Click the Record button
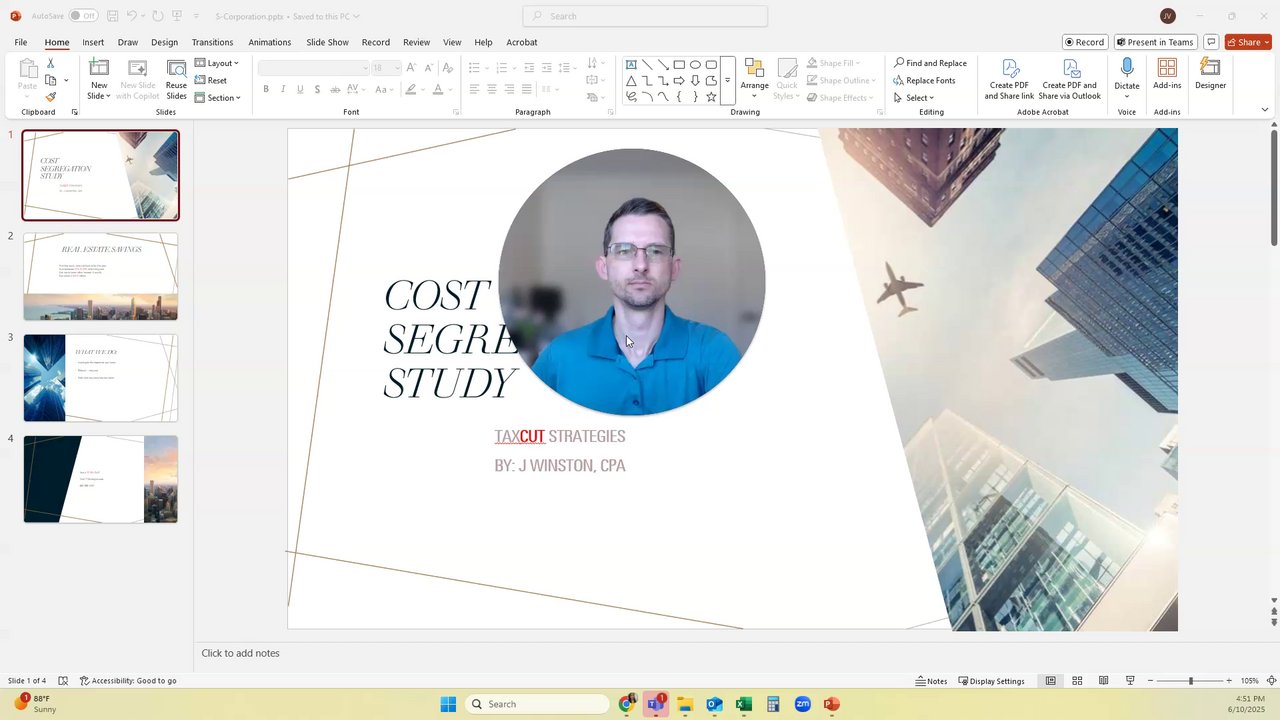The width and height of the screenshot is (1280, 720). (x=1085, y=42)
